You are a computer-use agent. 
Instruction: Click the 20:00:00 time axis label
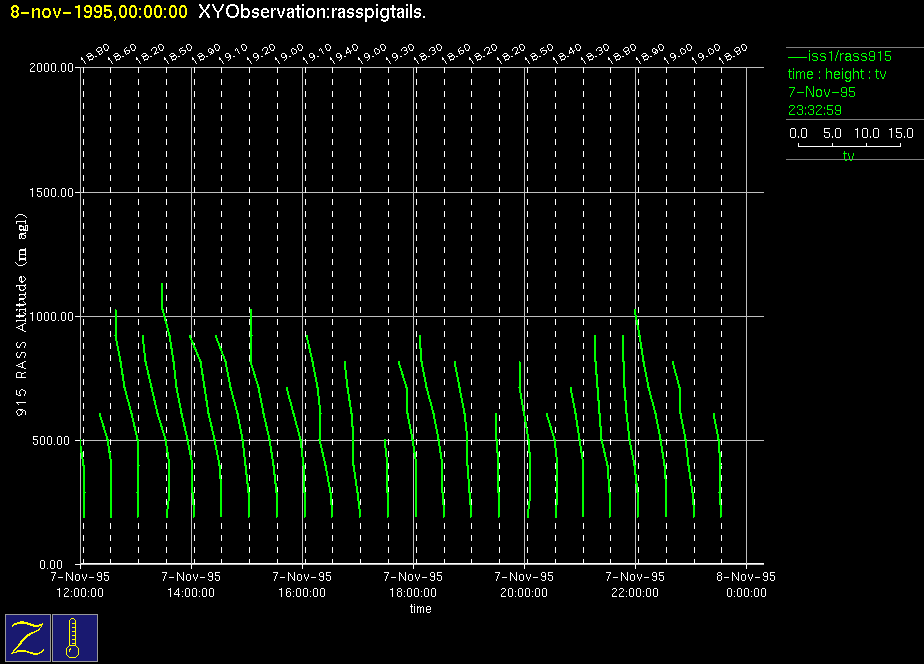(525, 592)
